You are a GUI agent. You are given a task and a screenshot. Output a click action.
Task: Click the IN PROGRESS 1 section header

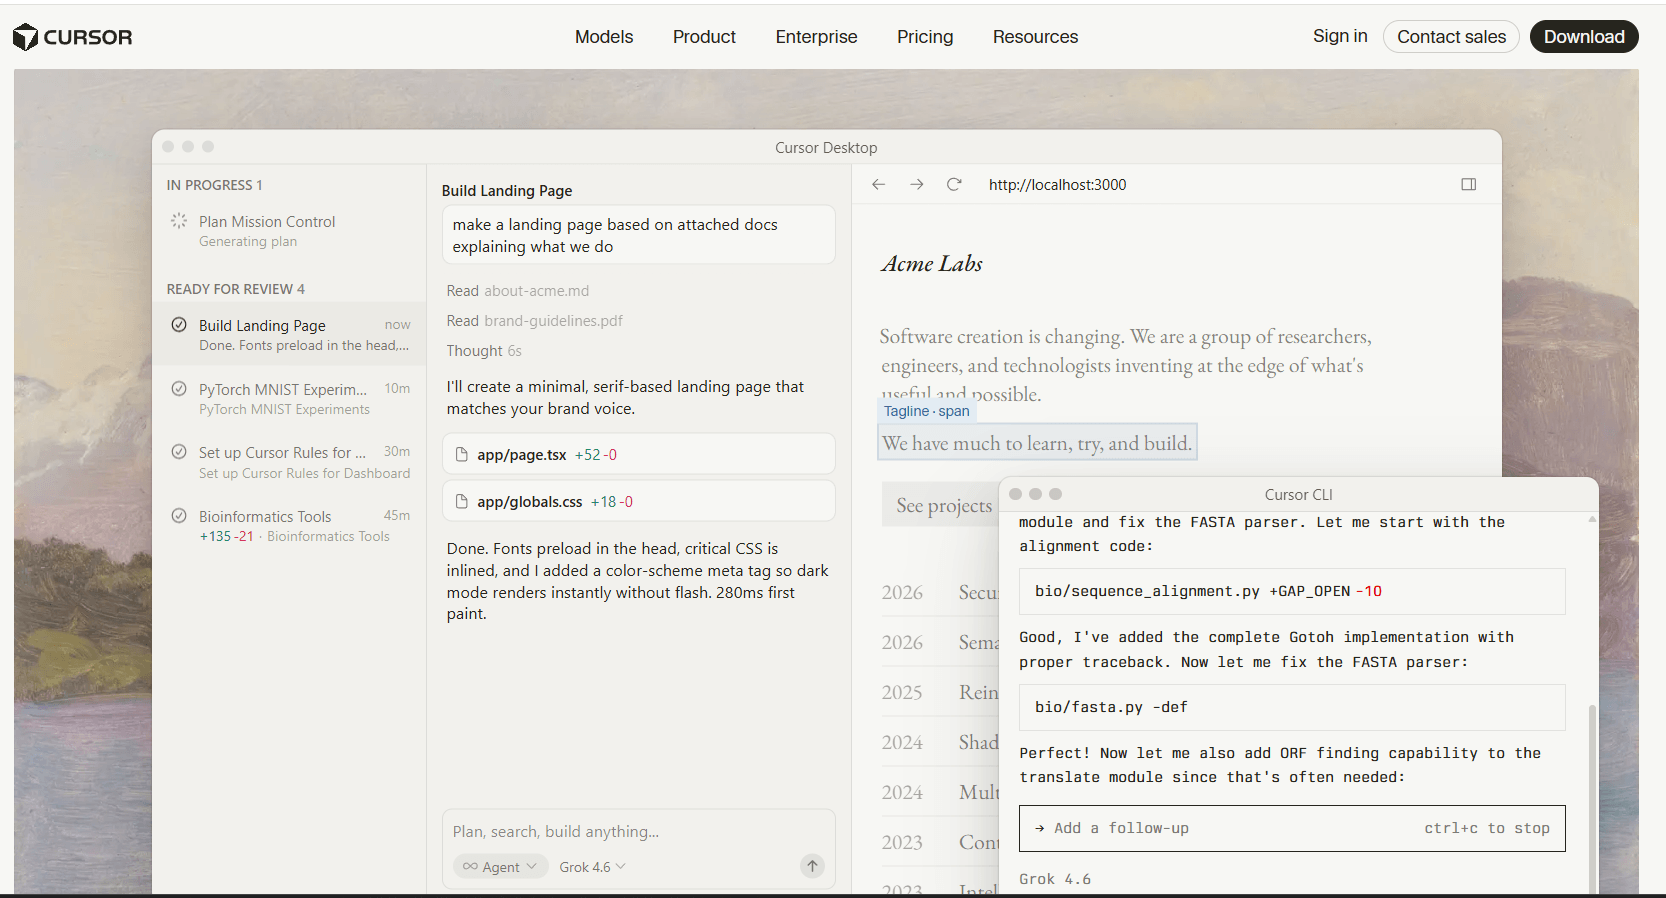[214, 185]
